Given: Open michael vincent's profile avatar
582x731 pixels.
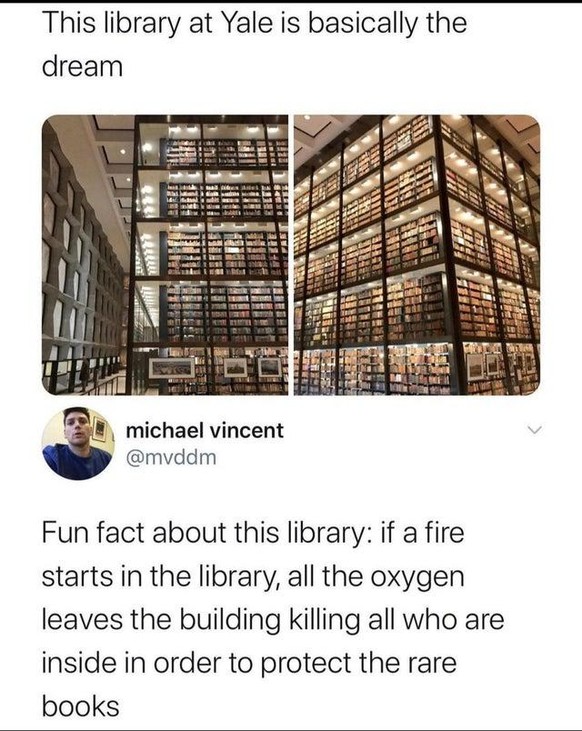Looking at the screenshot, I should click(x=78, y=443).
